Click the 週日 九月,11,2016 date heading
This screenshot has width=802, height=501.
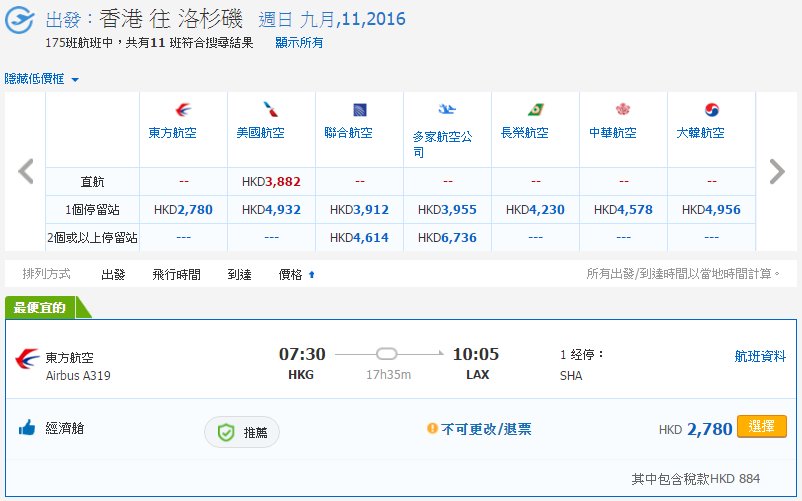point(332,19)
